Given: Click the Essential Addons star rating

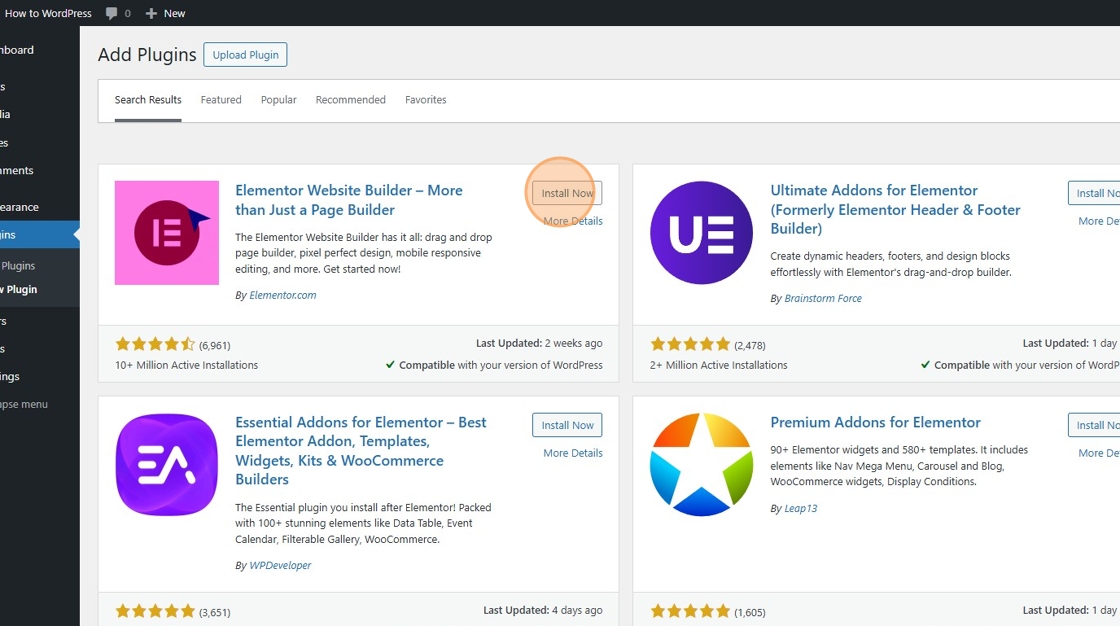Looking at the screenshot, I should 155,611.
